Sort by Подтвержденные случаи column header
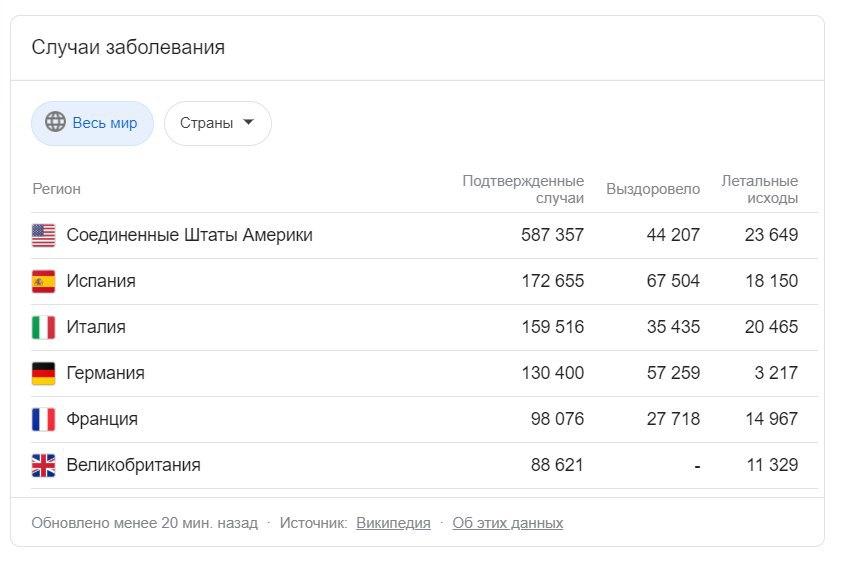The image size is (844, 563). pyautogui.click(x=523, y=189)
